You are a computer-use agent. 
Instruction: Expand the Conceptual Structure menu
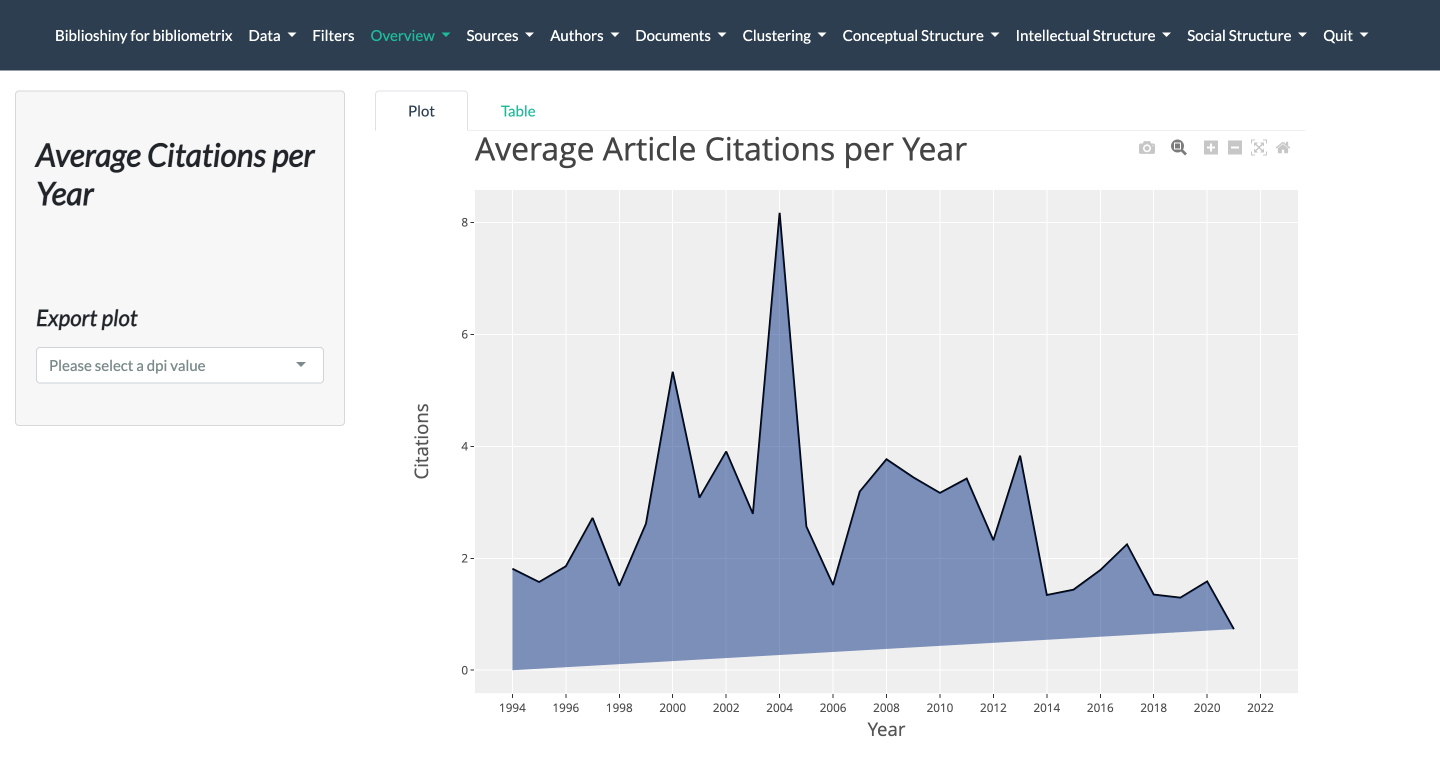920,35
